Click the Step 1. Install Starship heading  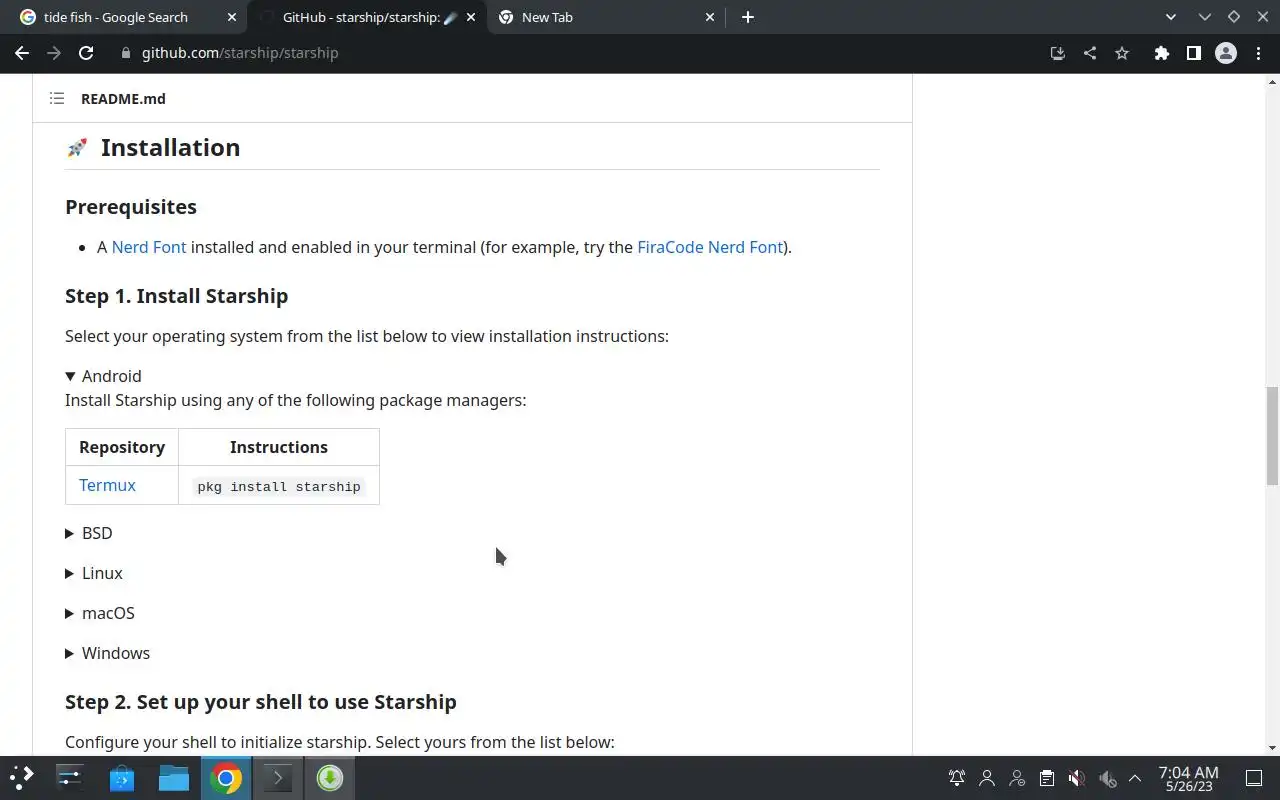176,296
